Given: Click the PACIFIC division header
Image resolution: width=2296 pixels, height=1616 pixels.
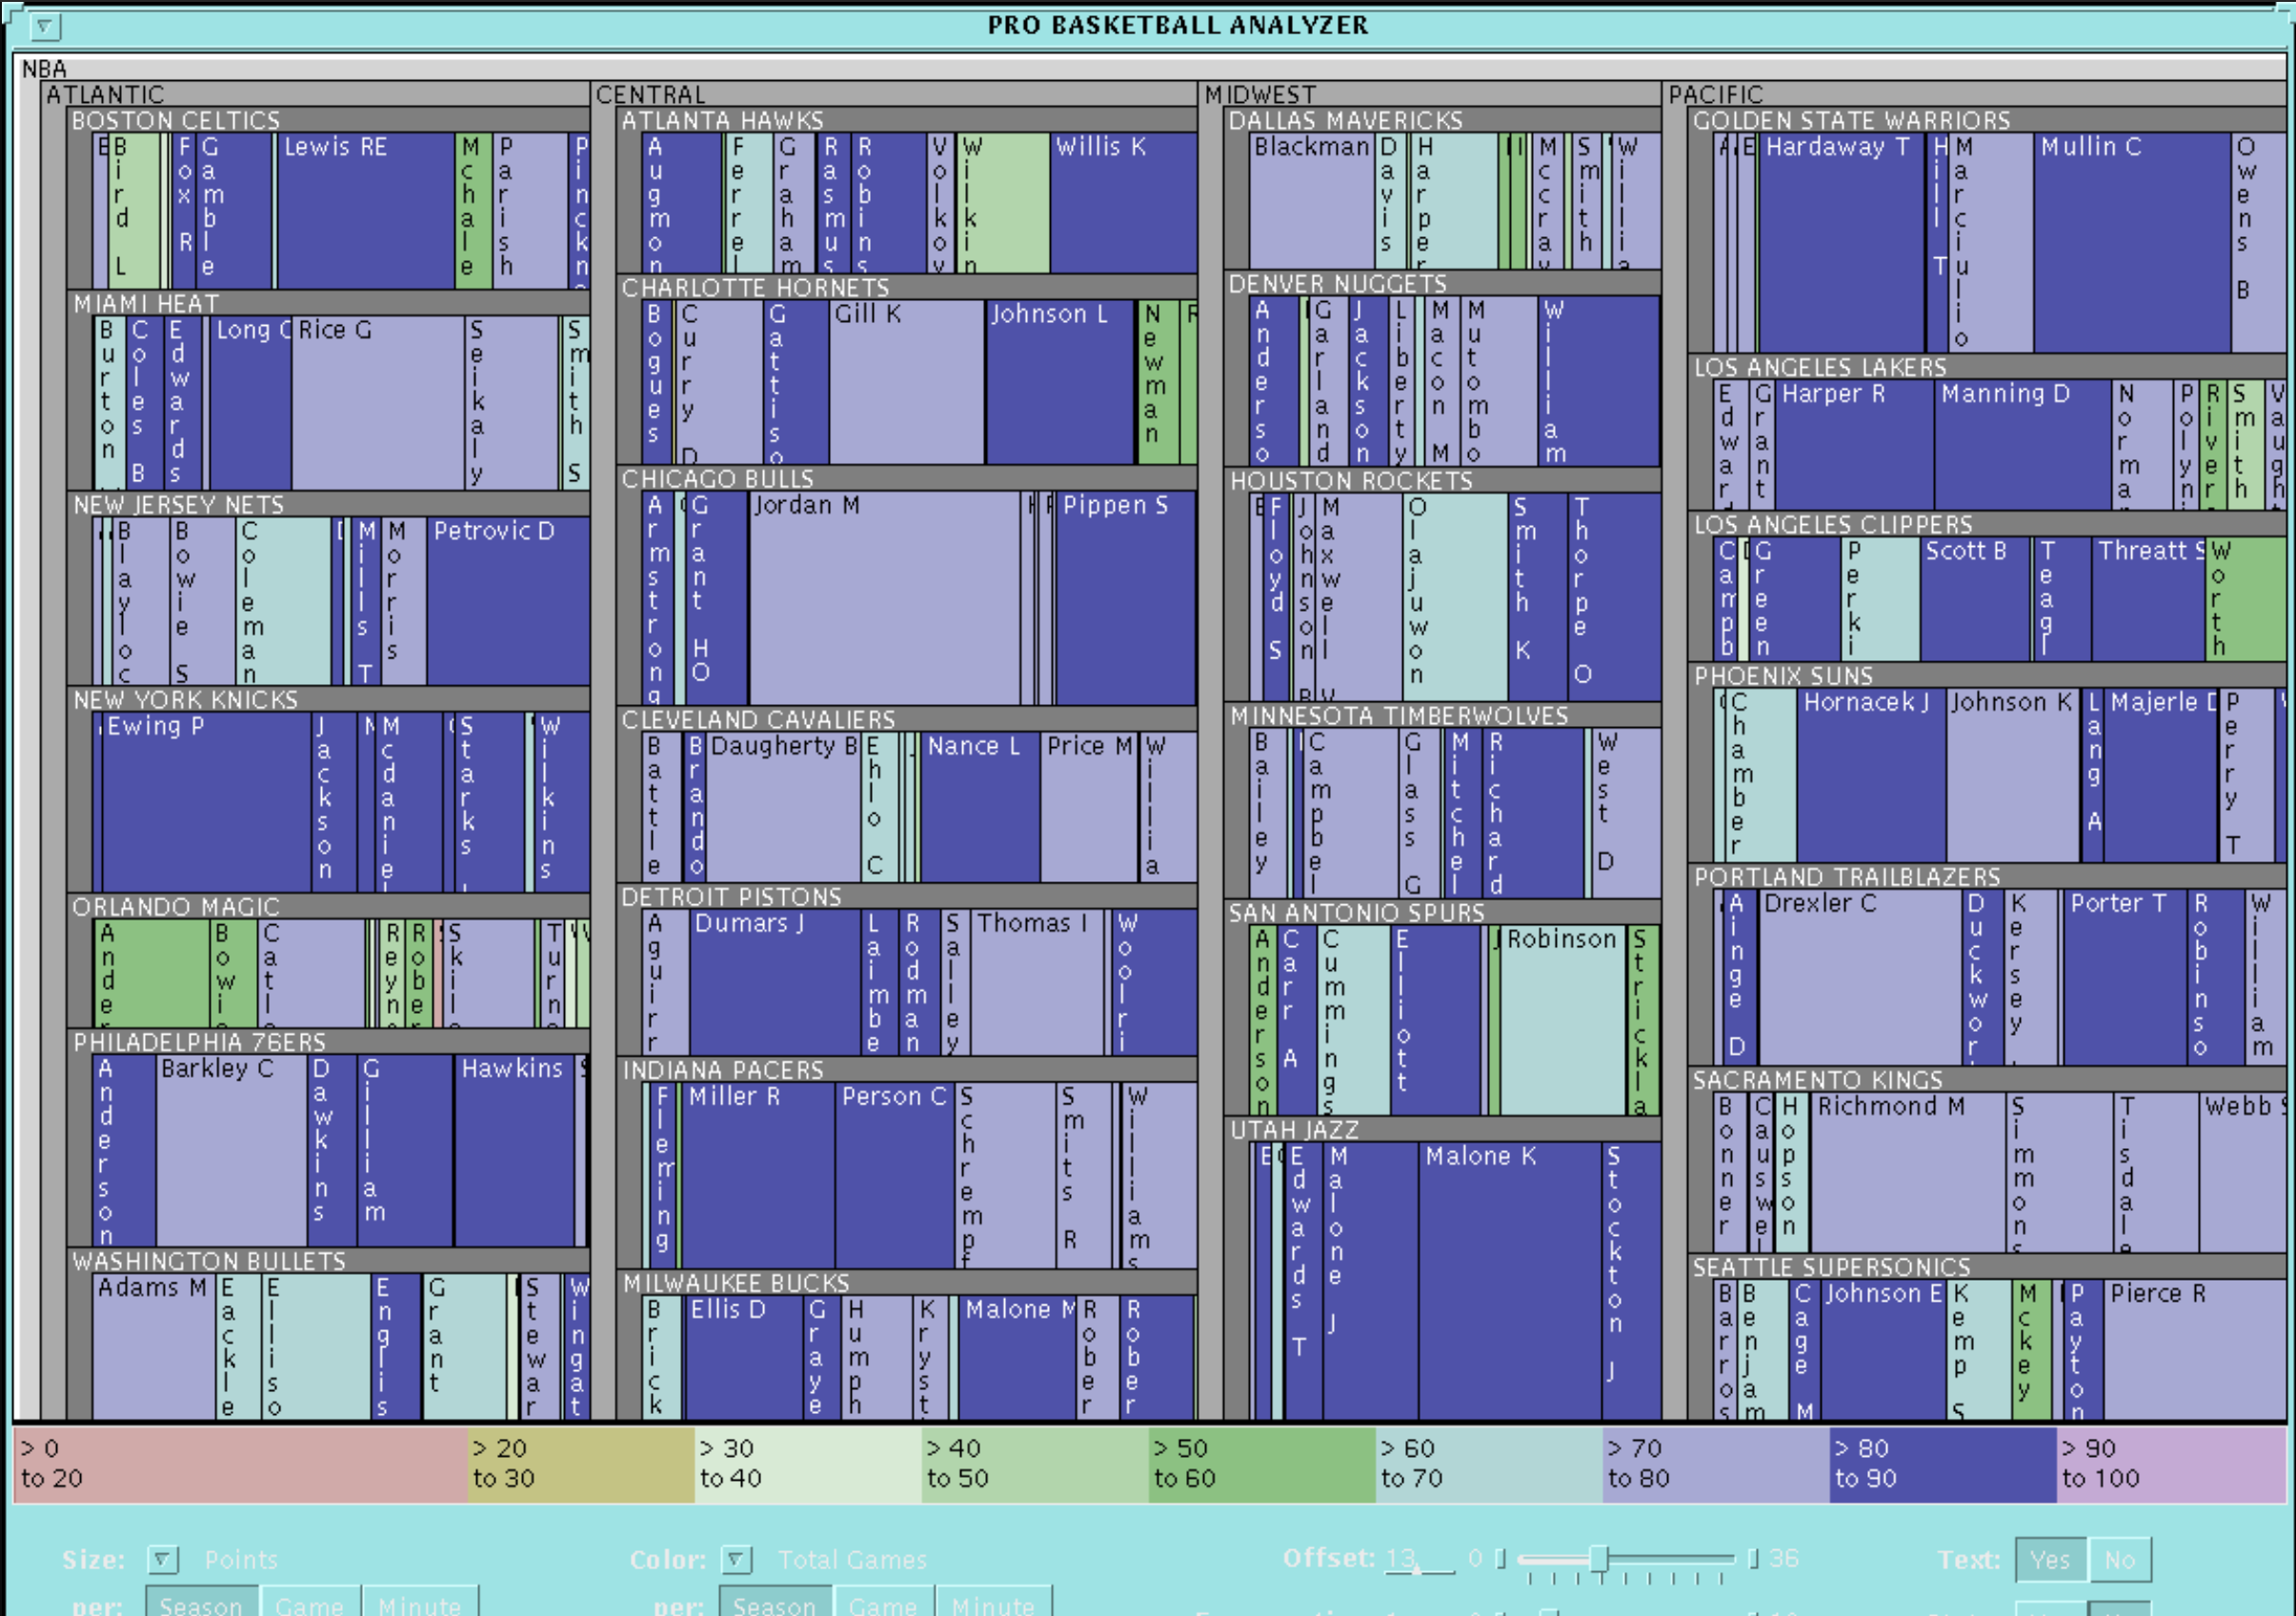Looking at the screenshot, I should pyautogui.click(x=1717, y=95).
